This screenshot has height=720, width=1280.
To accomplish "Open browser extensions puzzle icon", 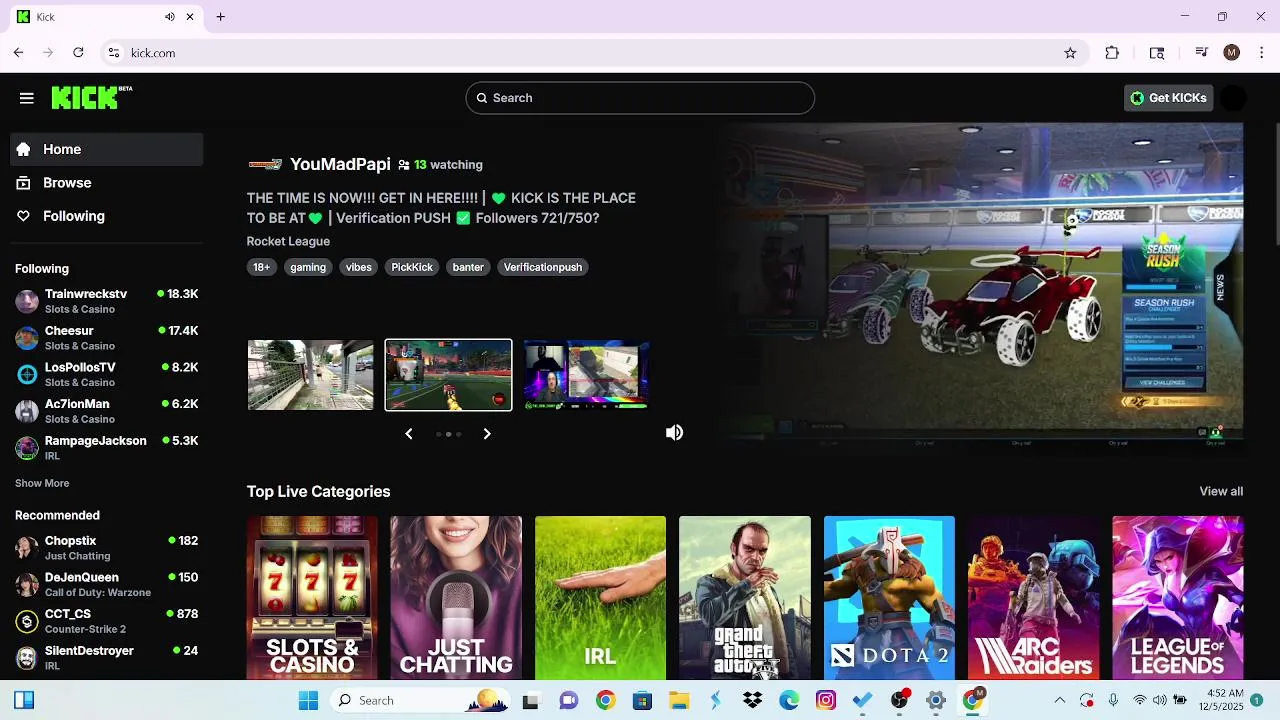I will coord(1112,53).
